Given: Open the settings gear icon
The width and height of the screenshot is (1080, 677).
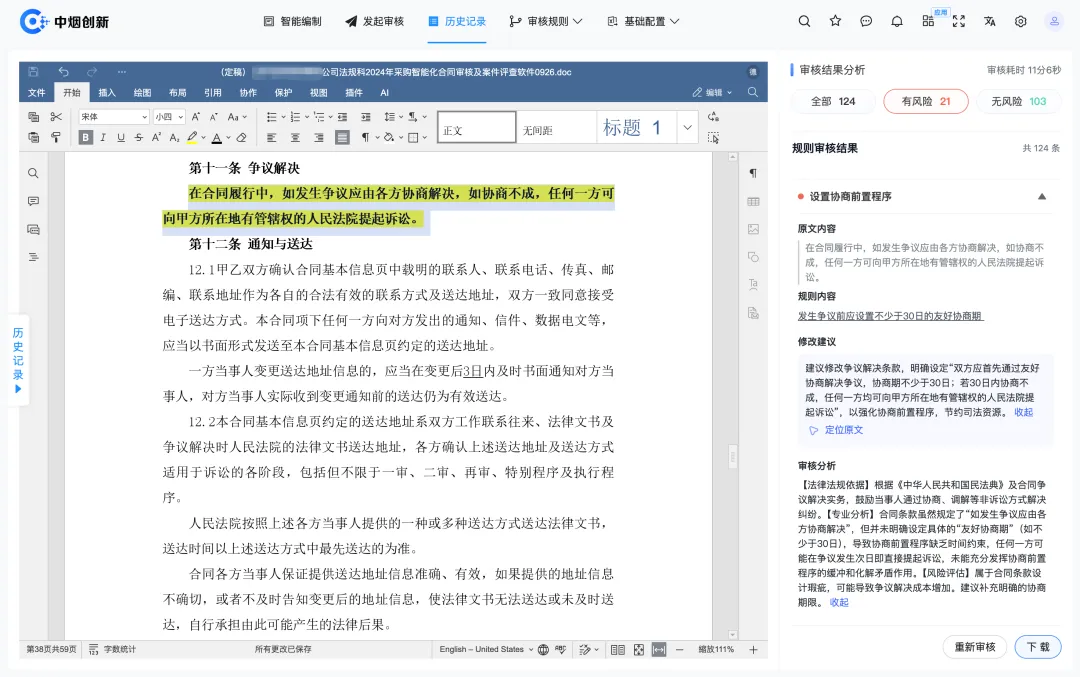Looking at the screenshot, I should click(x=1021, y=21).
